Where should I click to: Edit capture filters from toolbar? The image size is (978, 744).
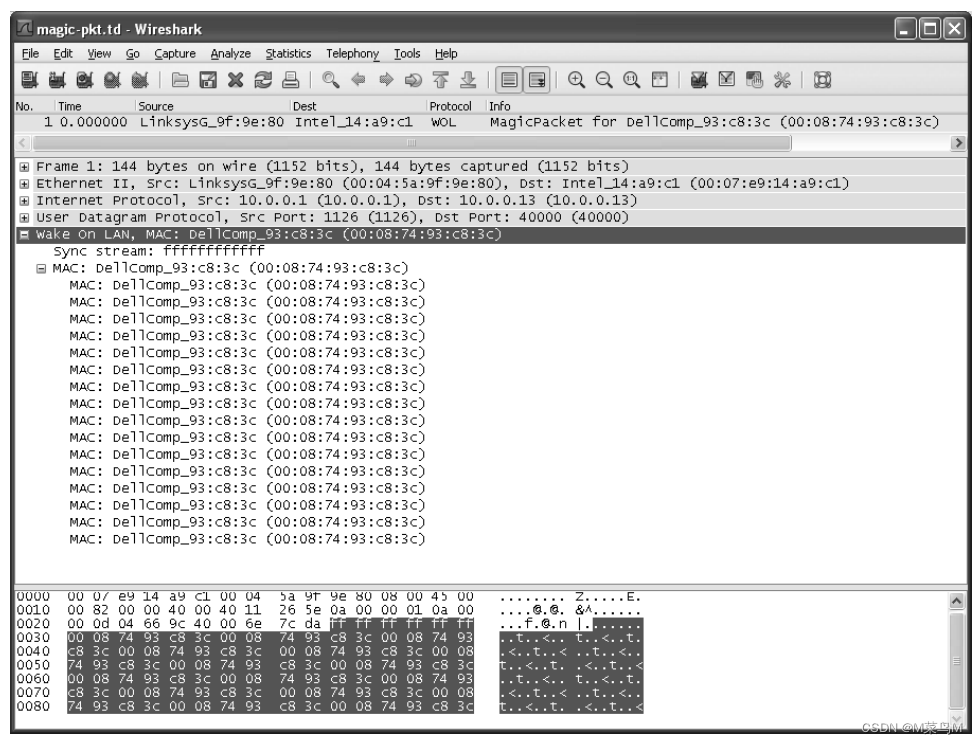tap(699, 80)
